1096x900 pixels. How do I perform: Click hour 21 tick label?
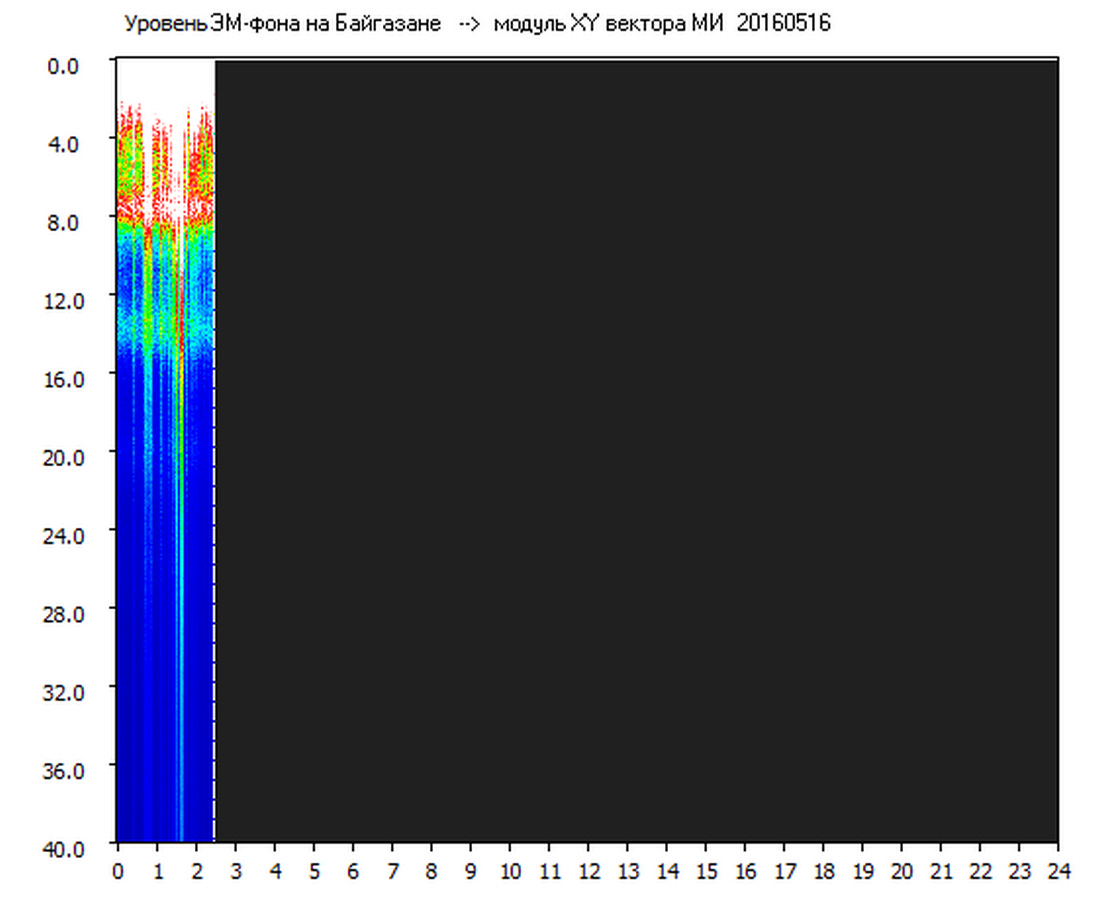tap(941, 871)
